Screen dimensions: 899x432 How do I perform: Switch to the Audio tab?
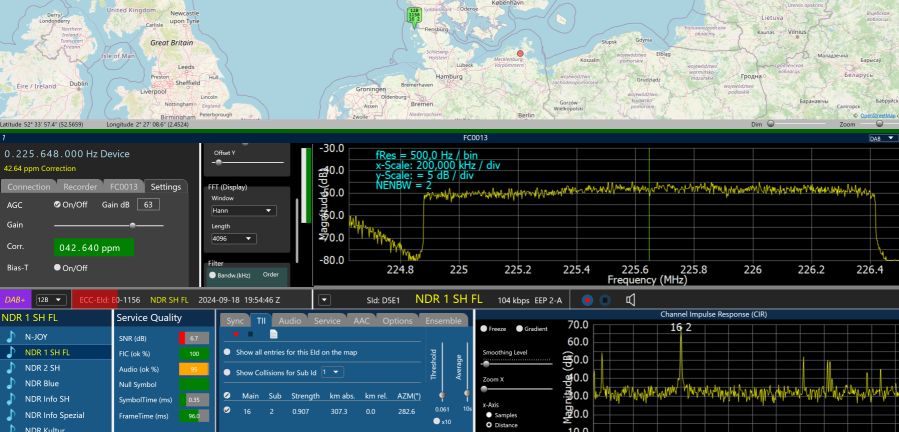tap(289, 320)
